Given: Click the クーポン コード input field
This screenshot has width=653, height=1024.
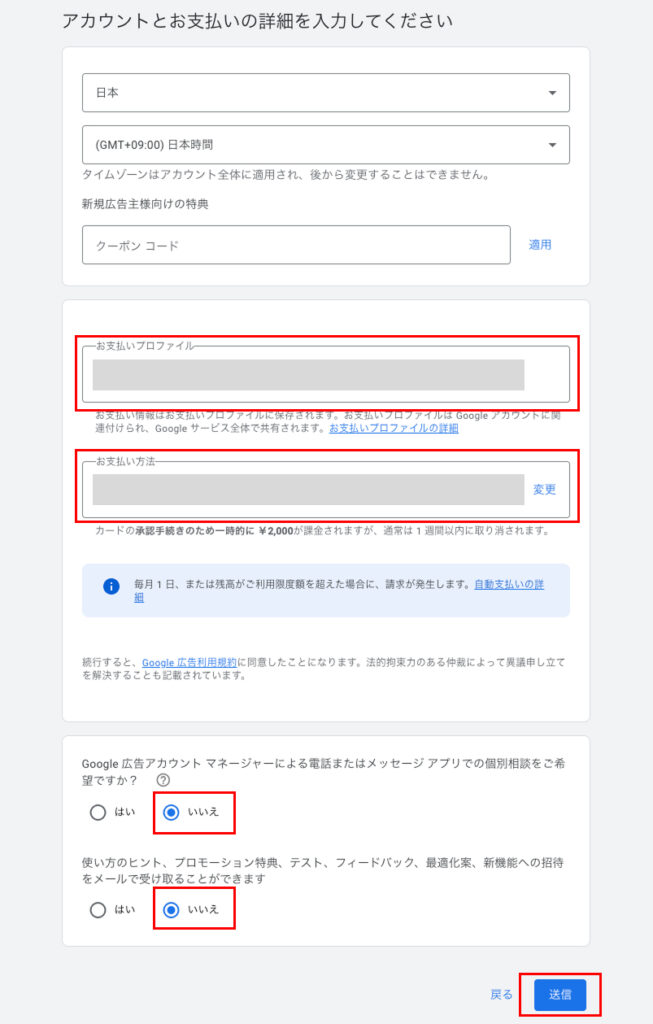Looking at the screenshot, I should (x=296, y=245).
